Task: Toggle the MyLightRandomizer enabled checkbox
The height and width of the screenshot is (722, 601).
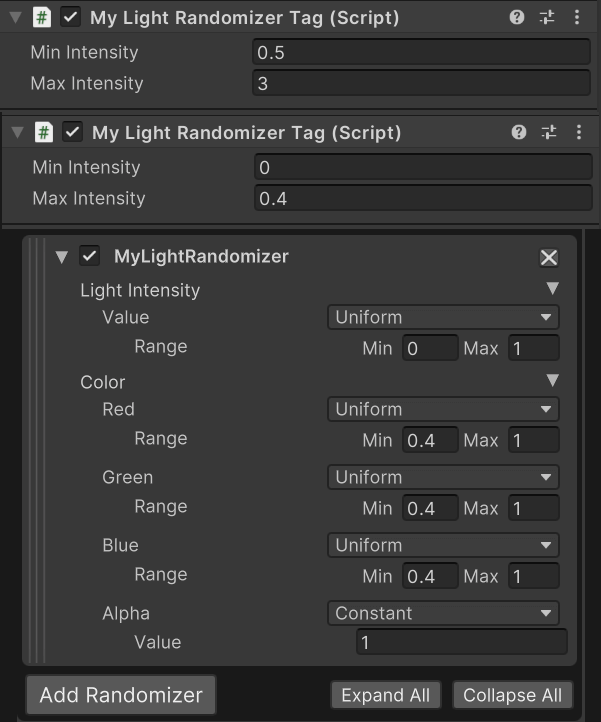Action: [x=89, y=256]
